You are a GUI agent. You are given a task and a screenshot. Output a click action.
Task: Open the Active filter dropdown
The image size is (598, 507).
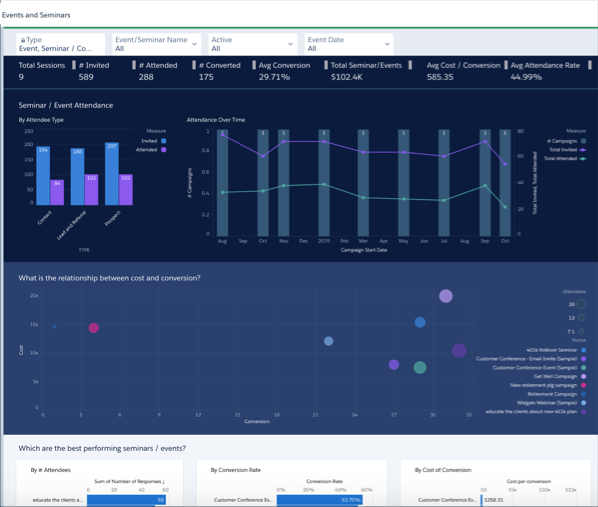click(x=252, y=44)
